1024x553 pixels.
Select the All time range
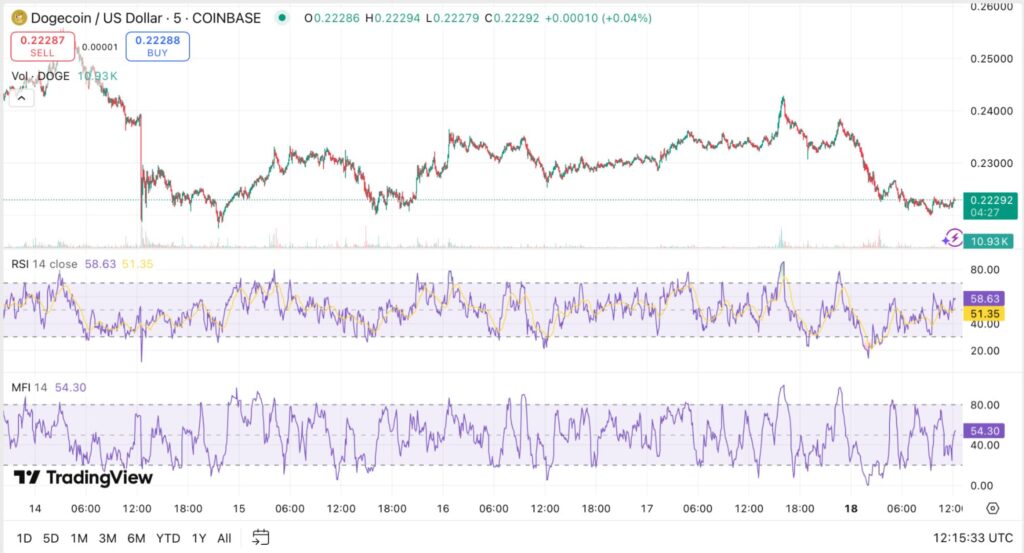[224, 538]
